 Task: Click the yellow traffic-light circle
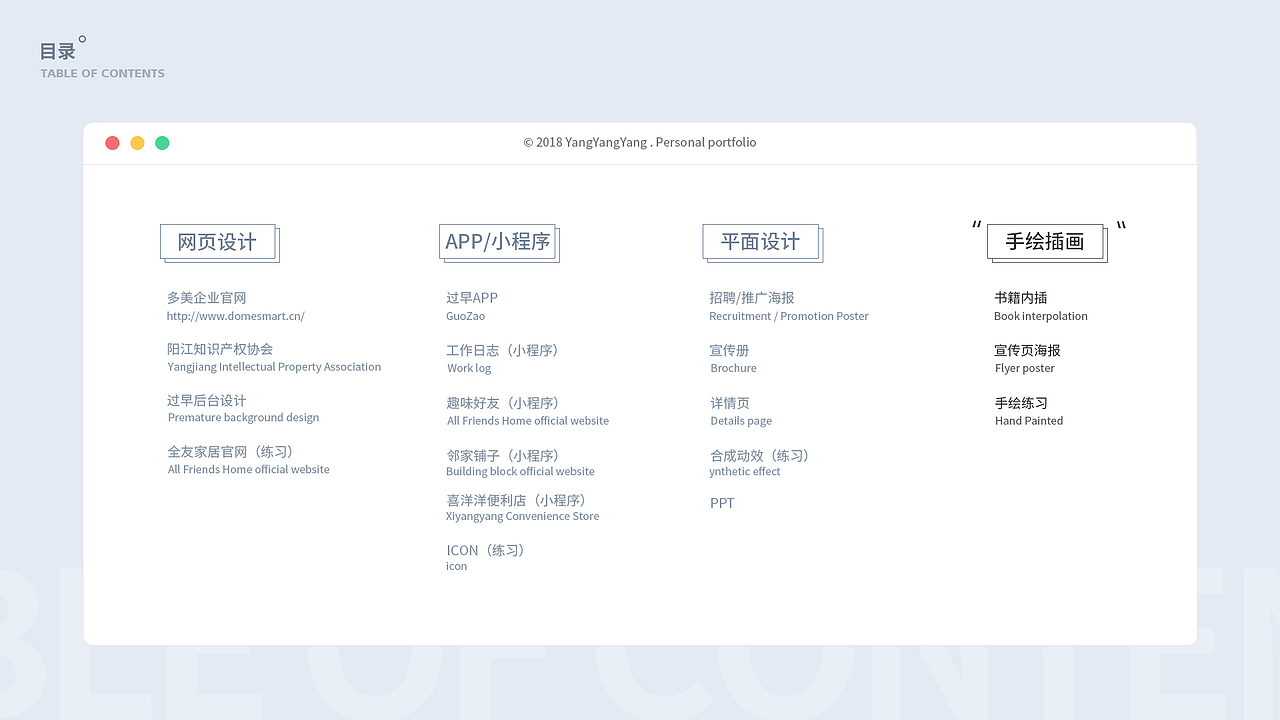pos(137,142)
